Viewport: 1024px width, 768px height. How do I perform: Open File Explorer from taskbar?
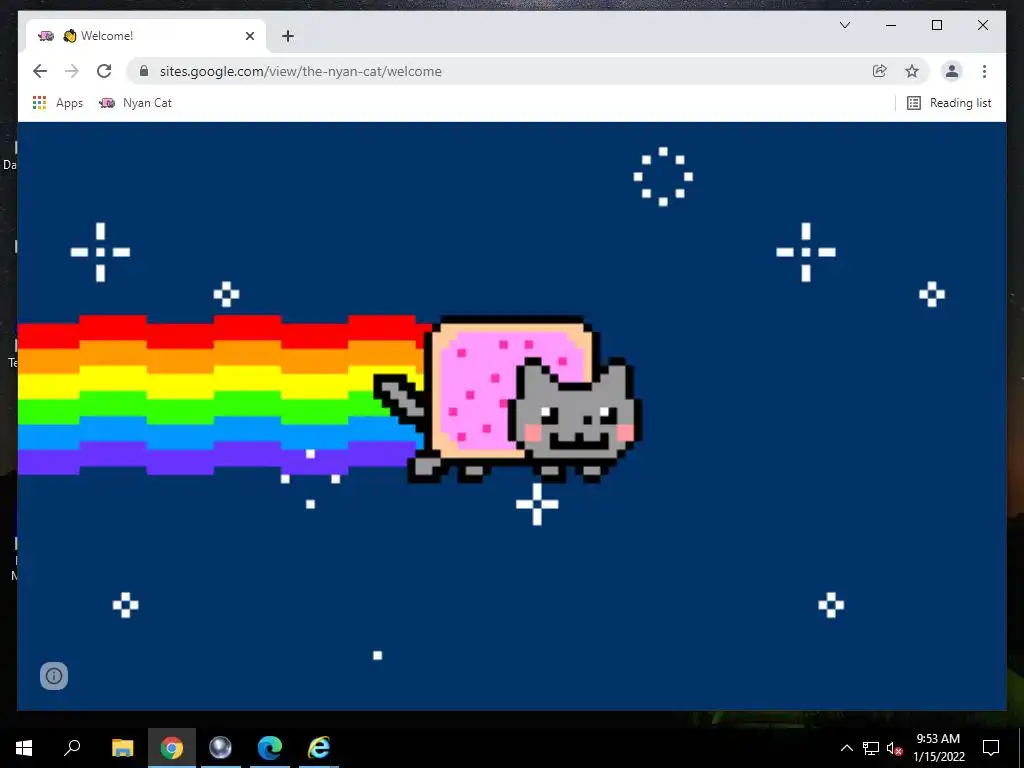click(x=122, y=747)
